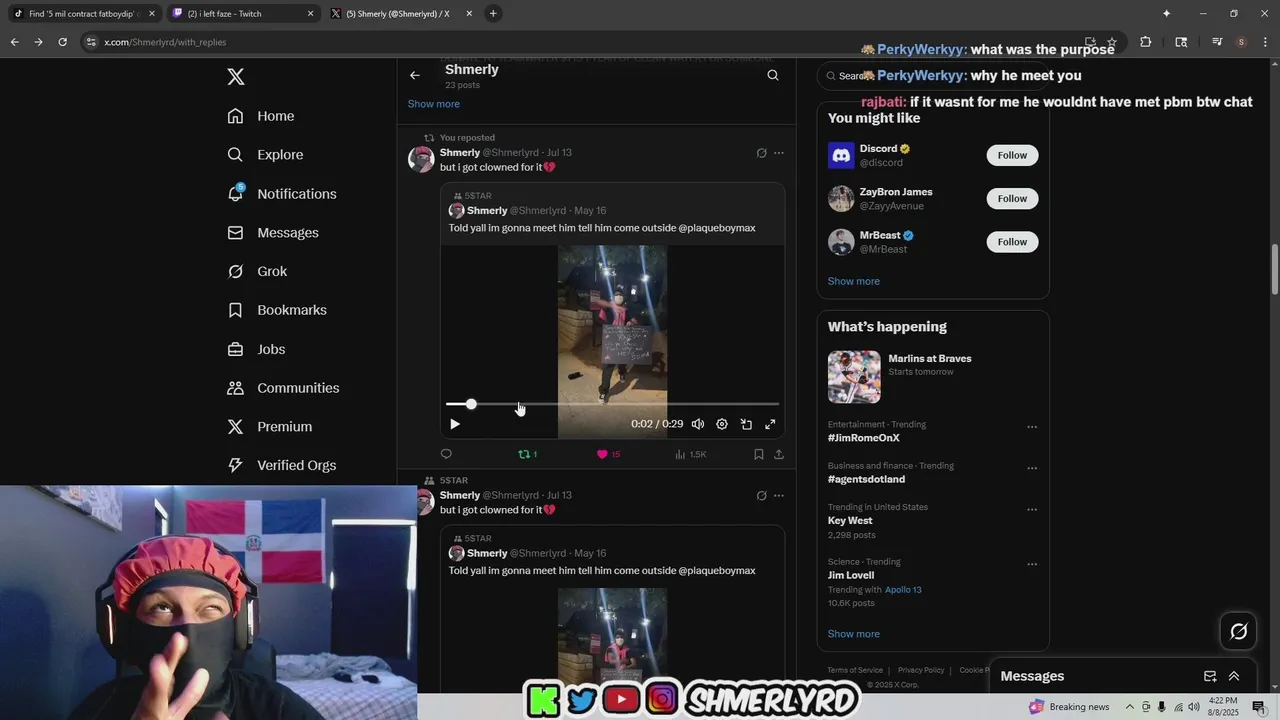
Task: Click the address bar URL
Action: tap(165, 42)
